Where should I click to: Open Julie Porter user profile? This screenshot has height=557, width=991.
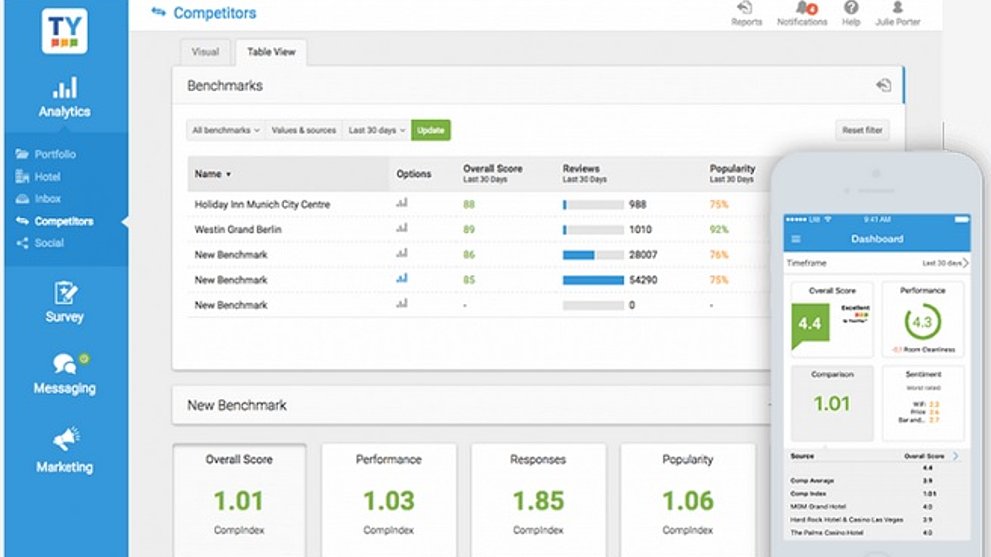(x=897, y=13)
